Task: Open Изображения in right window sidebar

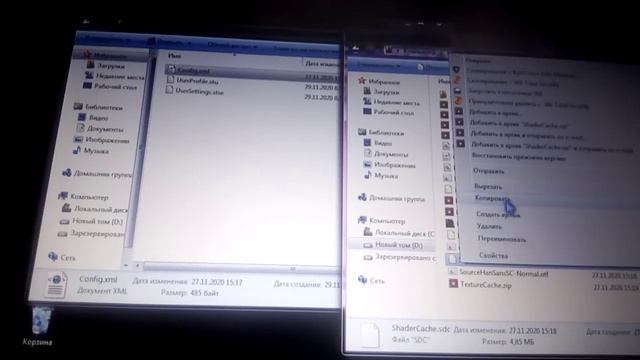Action: [x=389, y=165]
